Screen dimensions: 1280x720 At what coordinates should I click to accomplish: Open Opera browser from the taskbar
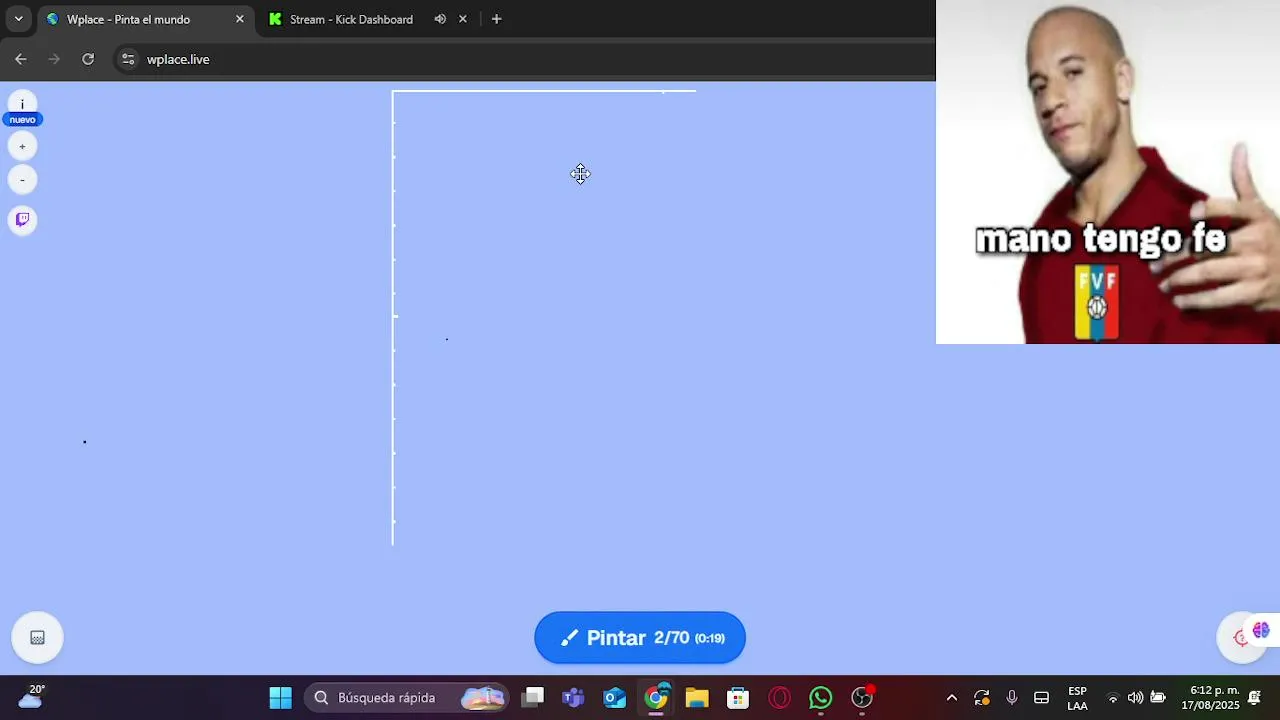(x=779, y=698)
